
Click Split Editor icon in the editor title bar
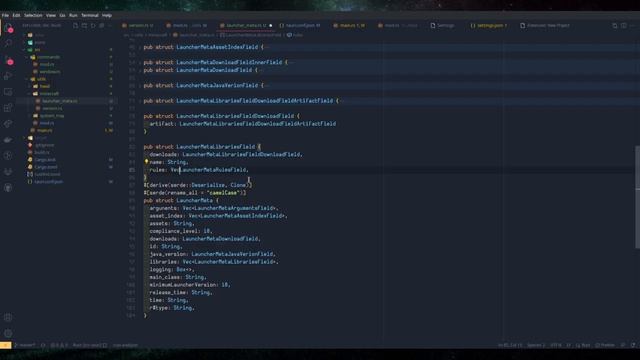[624, 25]
